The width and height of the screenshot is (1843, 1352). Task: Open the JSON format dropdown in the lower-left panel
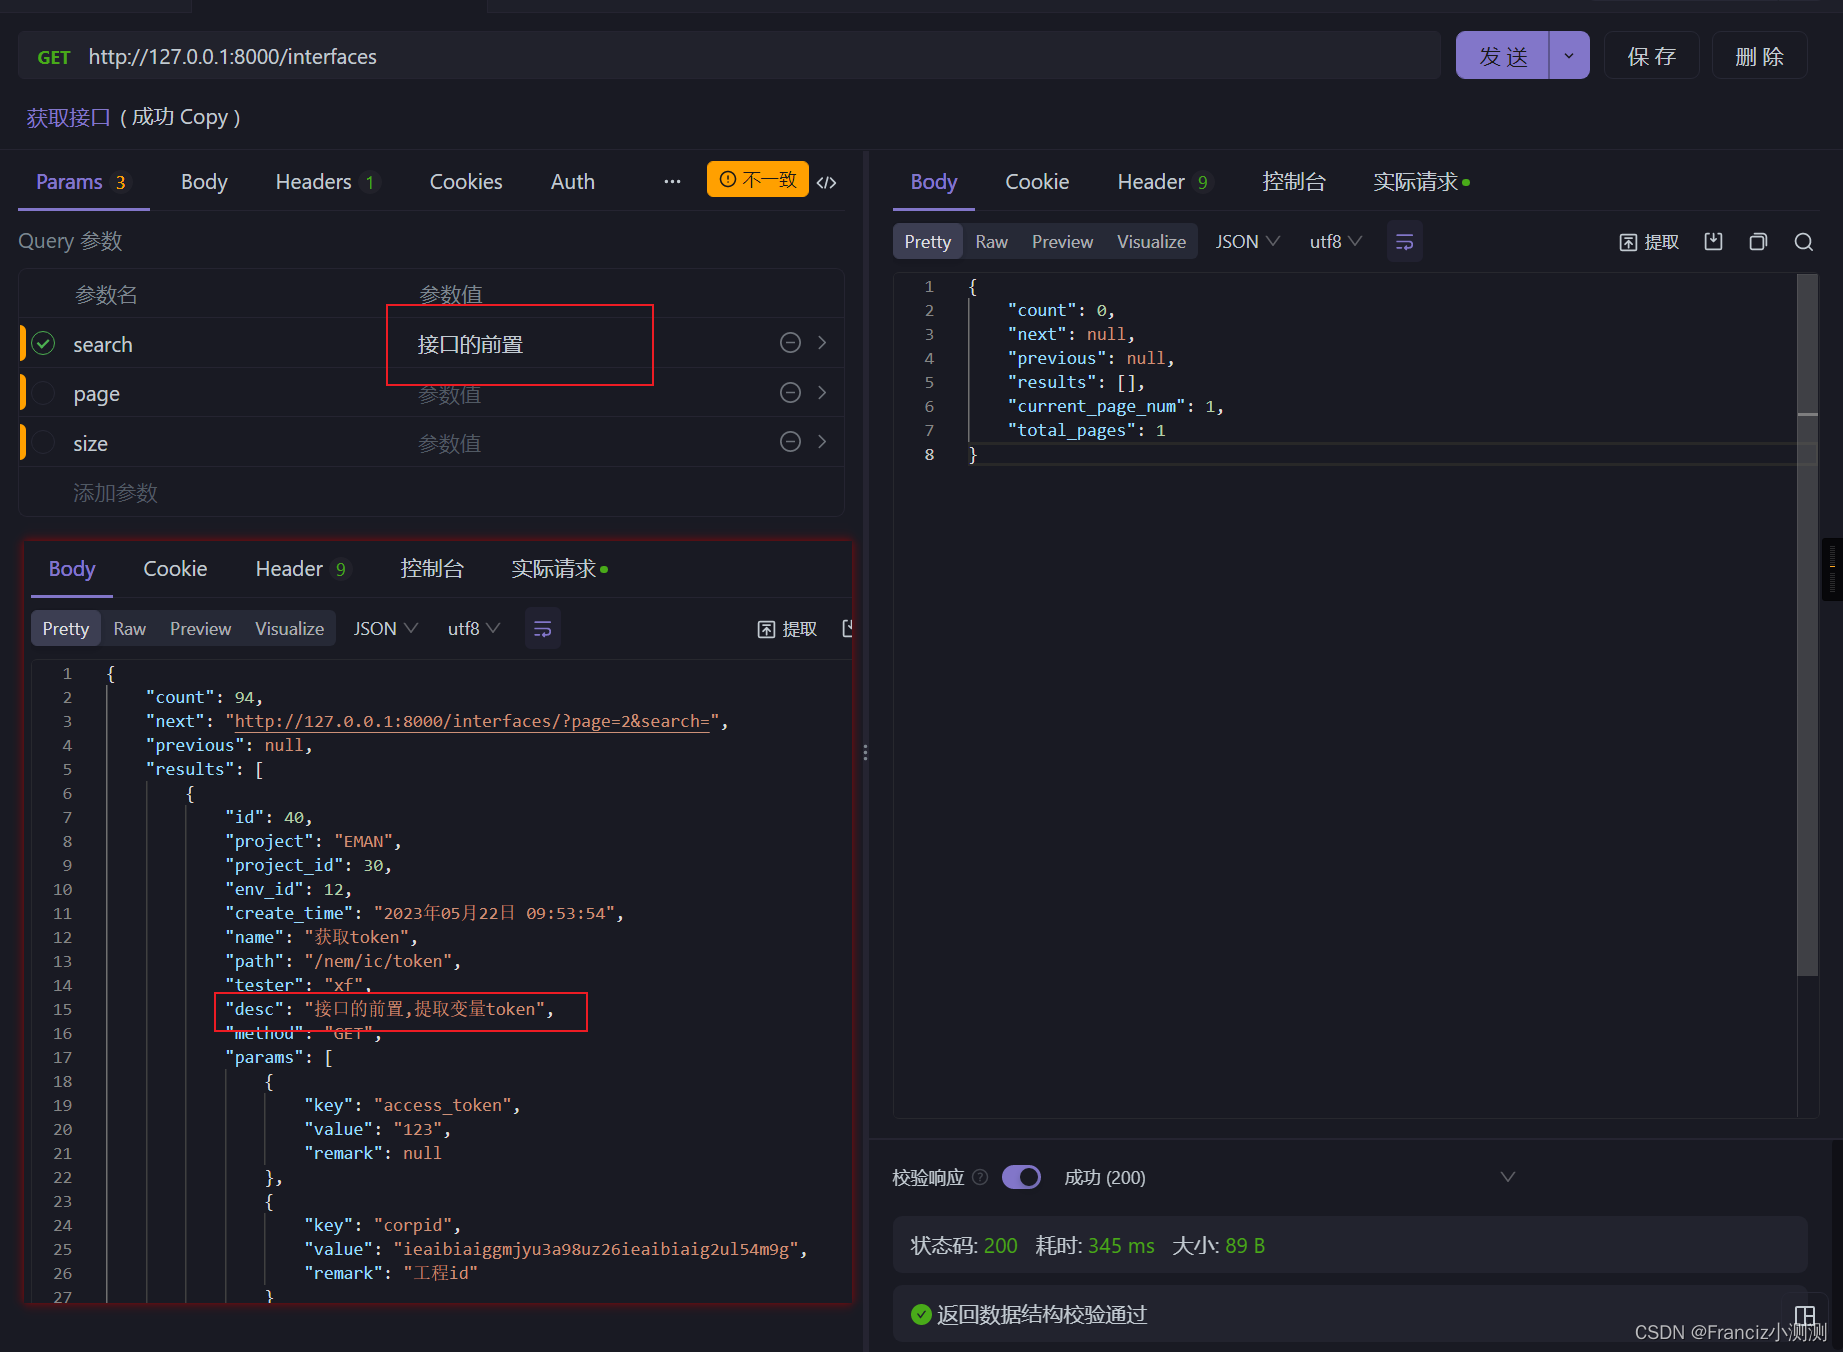(385, 629)
